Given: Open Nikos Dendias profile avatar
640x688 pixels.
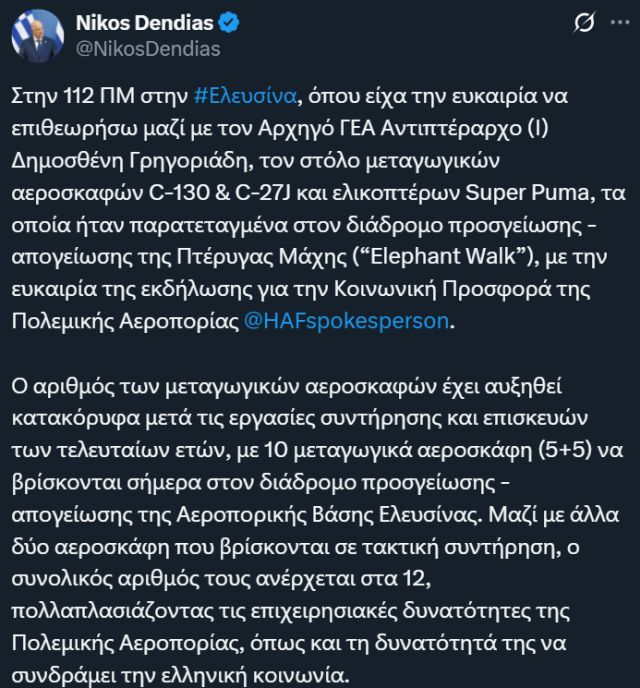Looking at the screenshot, I should click(33, 35).
